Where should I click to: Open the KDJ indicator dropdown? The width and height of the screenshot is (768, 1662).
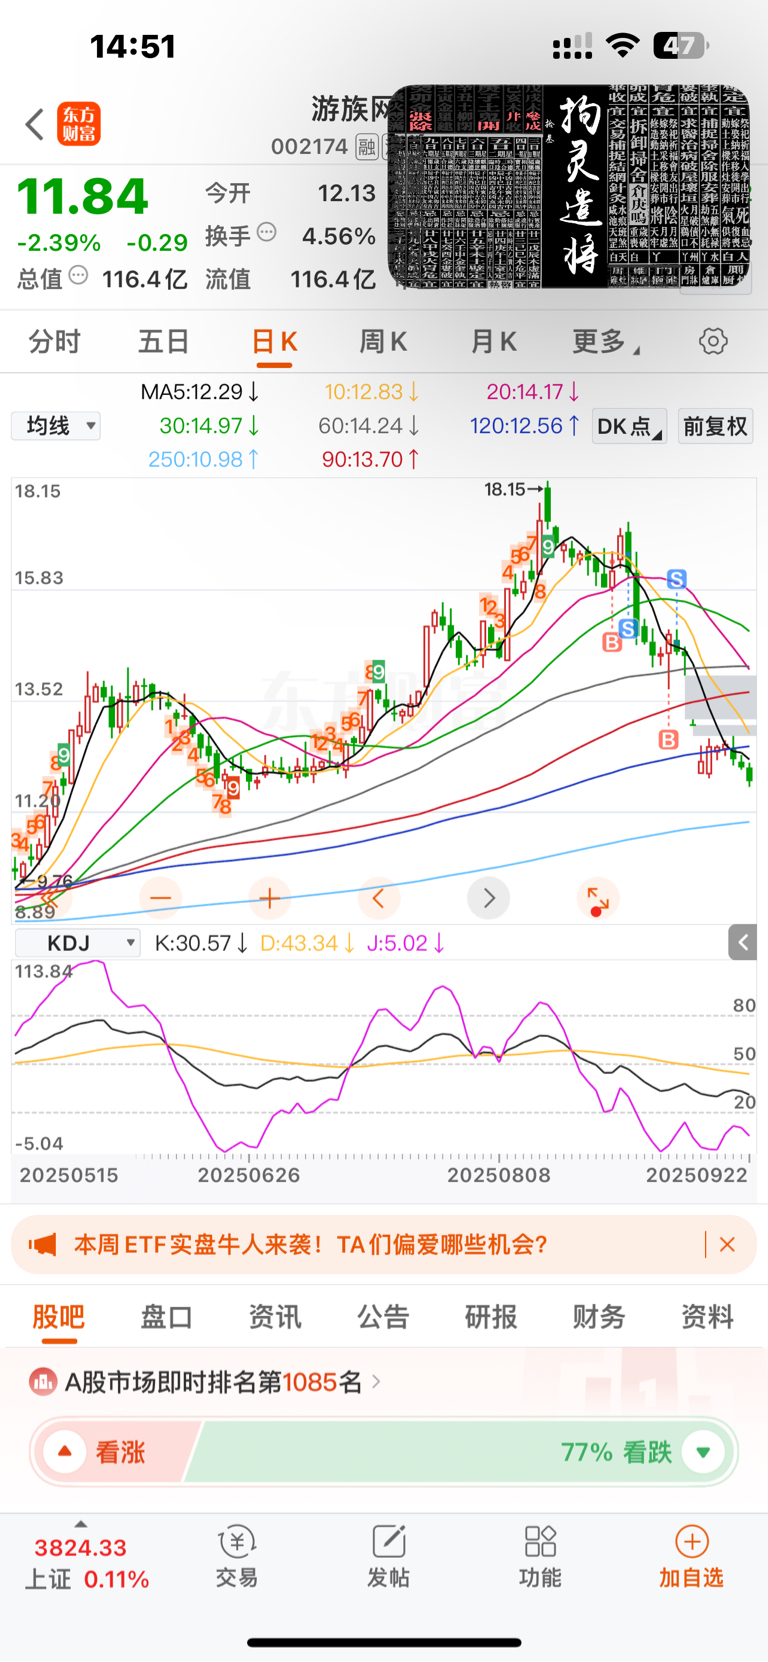tap(77, 943)
